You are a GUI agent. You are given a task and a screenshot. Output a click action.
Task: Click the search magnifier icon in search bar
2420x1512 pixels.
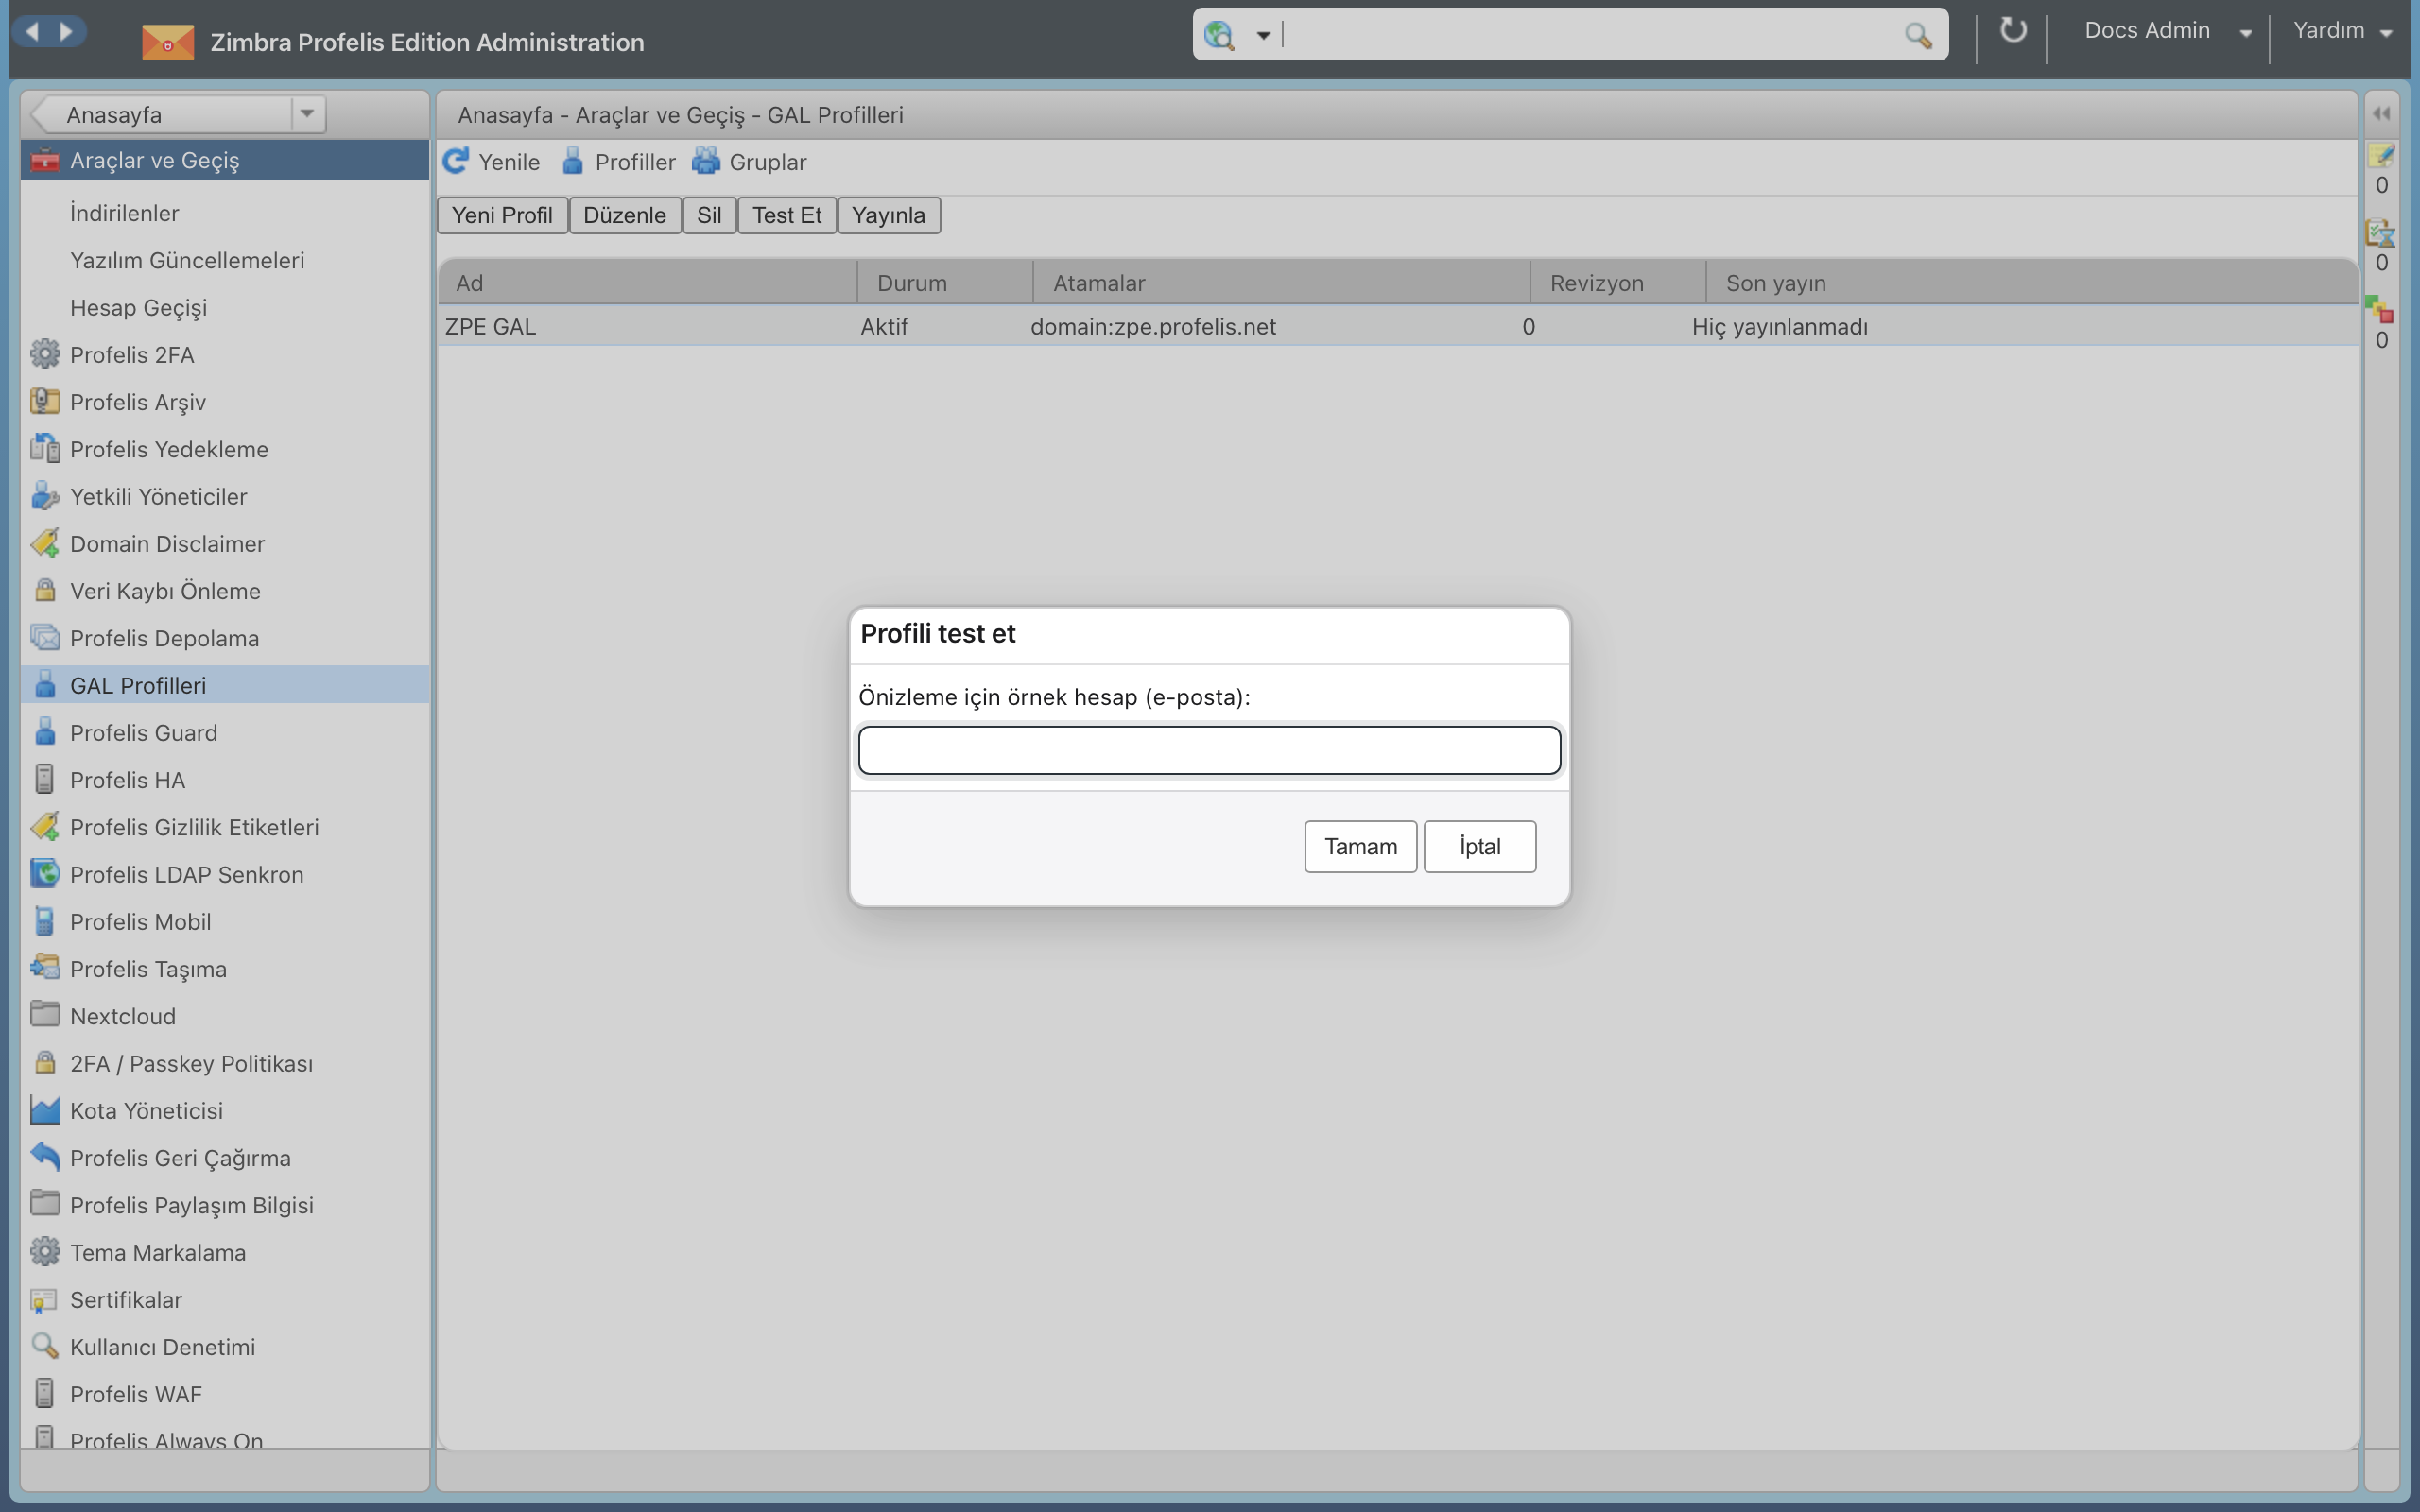(1917, 36)
